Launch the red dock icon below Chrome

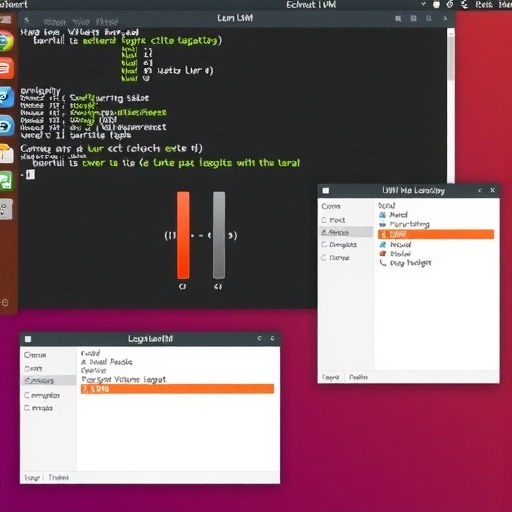6,68
